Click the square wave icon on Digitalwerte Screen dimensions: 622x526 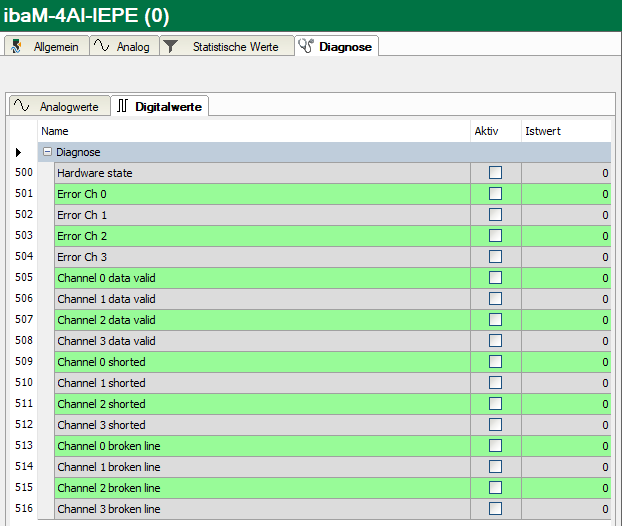(x=122, y=106)
